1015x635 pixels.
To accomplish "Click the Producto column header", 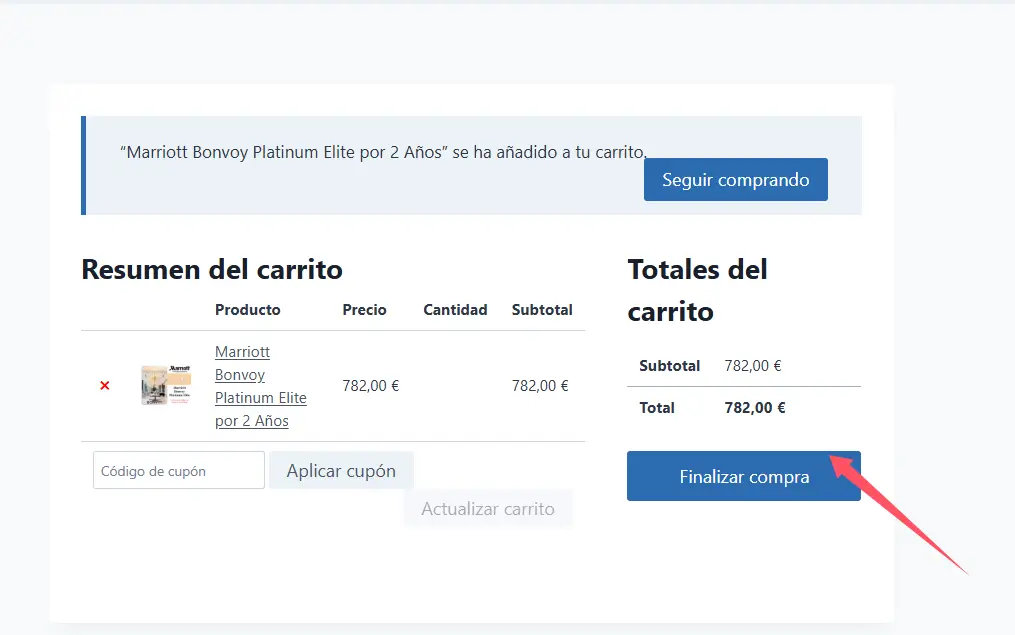I will pos(247,310).
